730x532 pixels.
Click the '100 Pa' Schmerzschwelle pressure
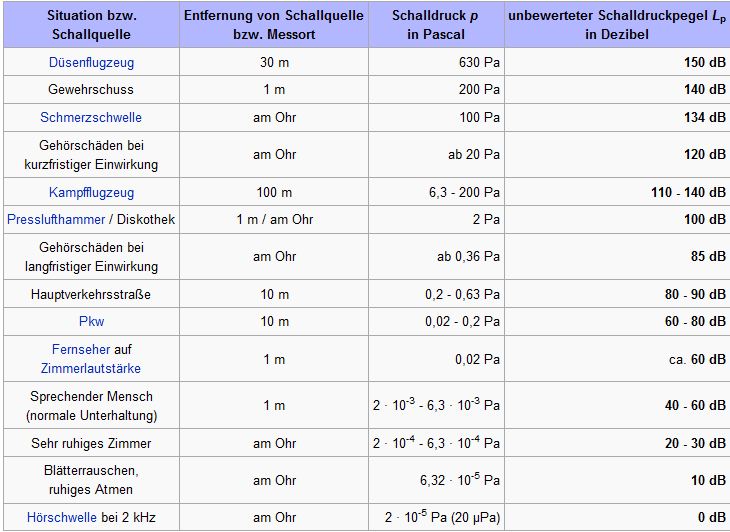point(480,117)
